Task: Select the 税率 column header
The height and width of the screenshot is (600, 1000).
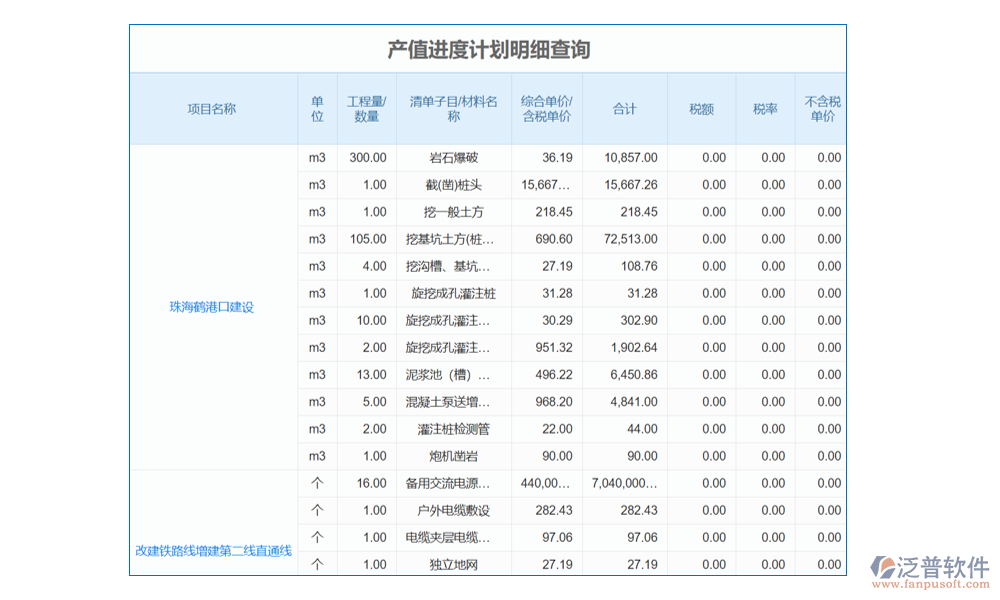Action: (x=765, y=109)
